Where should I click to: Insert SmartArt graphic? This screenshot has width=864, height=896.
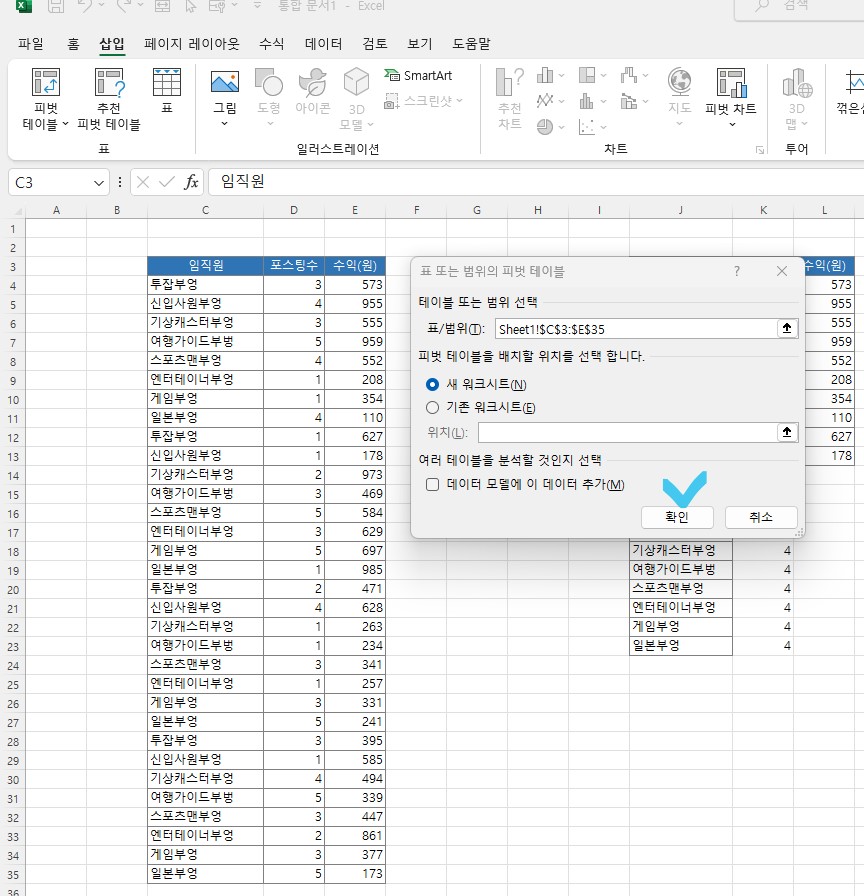tap(418, 75)
